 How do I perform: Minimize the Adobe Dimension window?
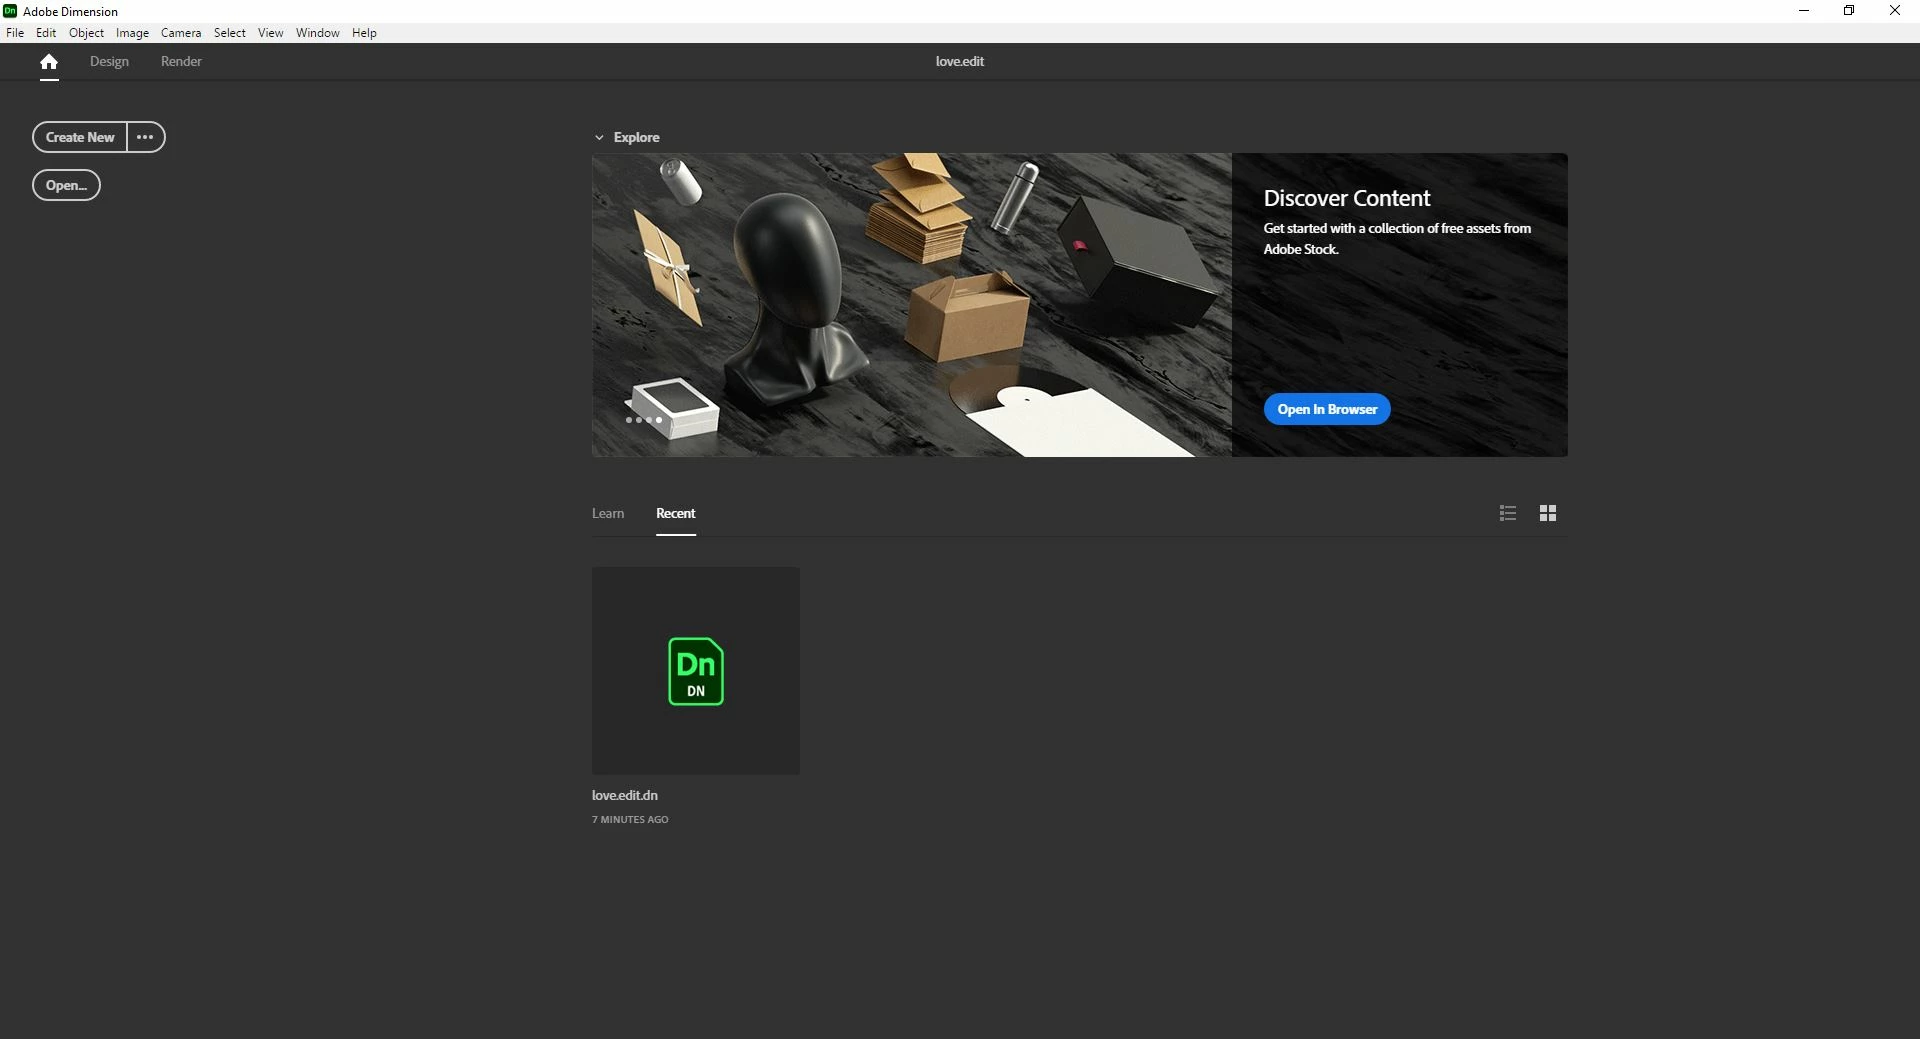coord(1804,11)
